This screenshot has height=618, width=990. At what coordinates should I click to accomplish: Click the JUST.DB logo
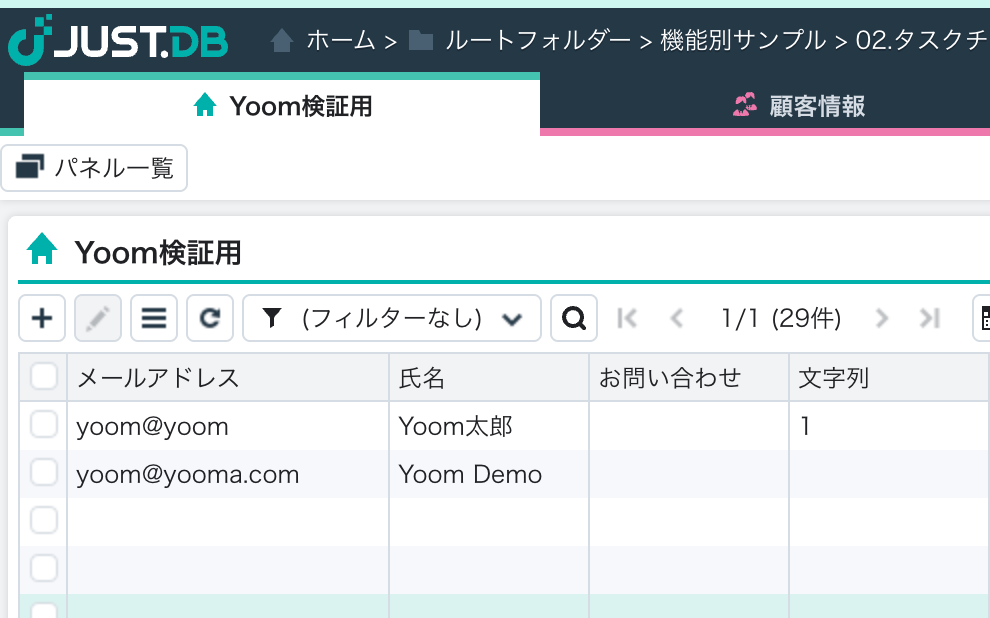[118, 41]
